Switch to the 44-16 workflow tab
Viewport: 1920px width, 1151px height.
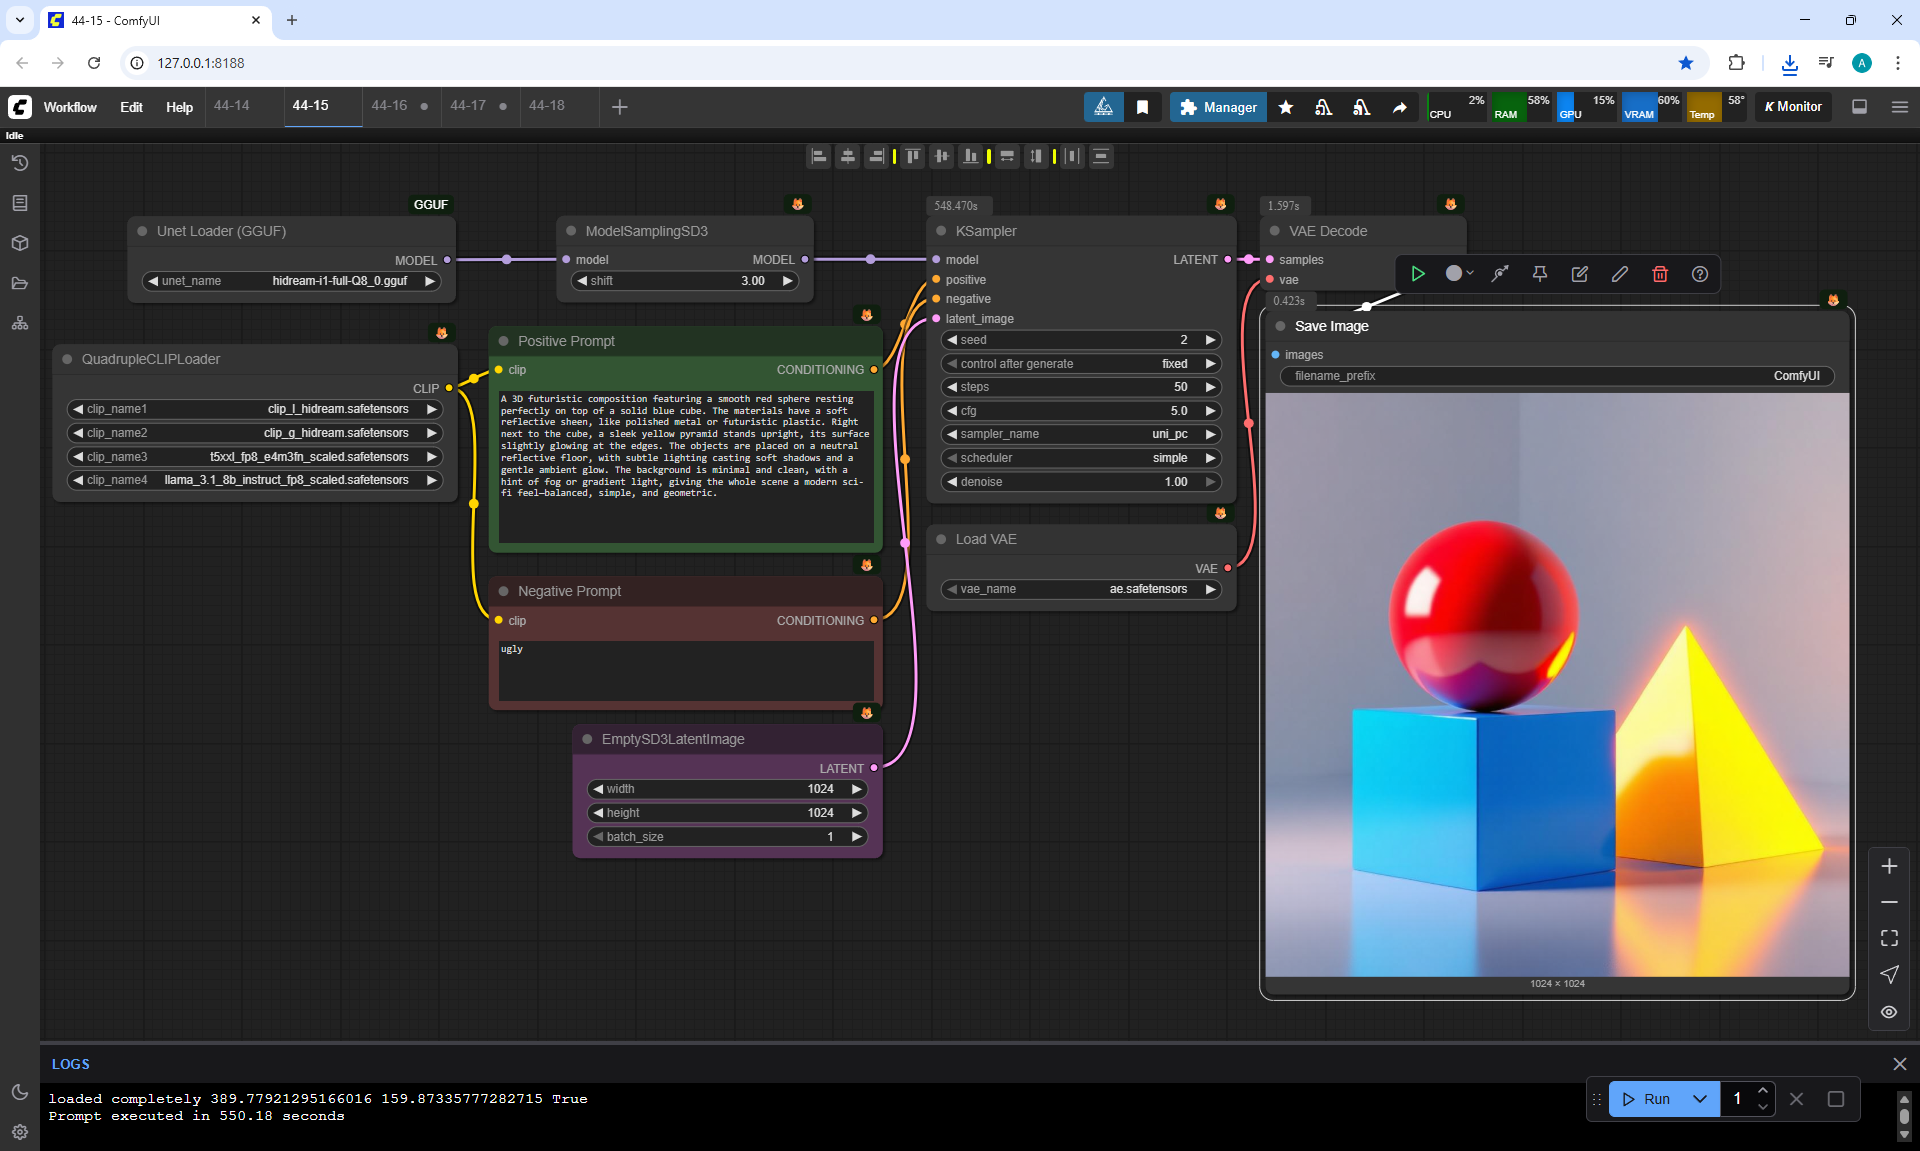coord(389,106)
